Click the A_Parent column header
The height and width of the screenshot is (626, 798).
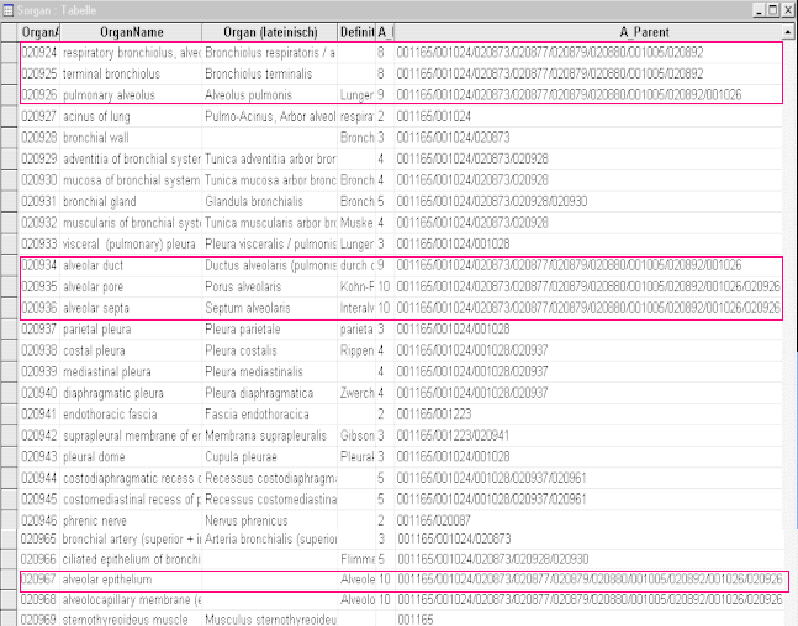point(586,31)
